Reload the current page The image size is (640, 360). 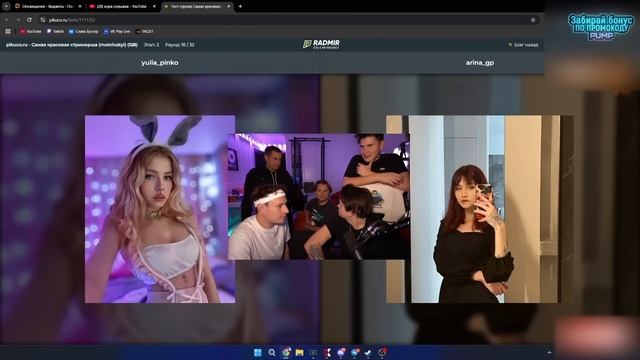(x=29, y=20)
